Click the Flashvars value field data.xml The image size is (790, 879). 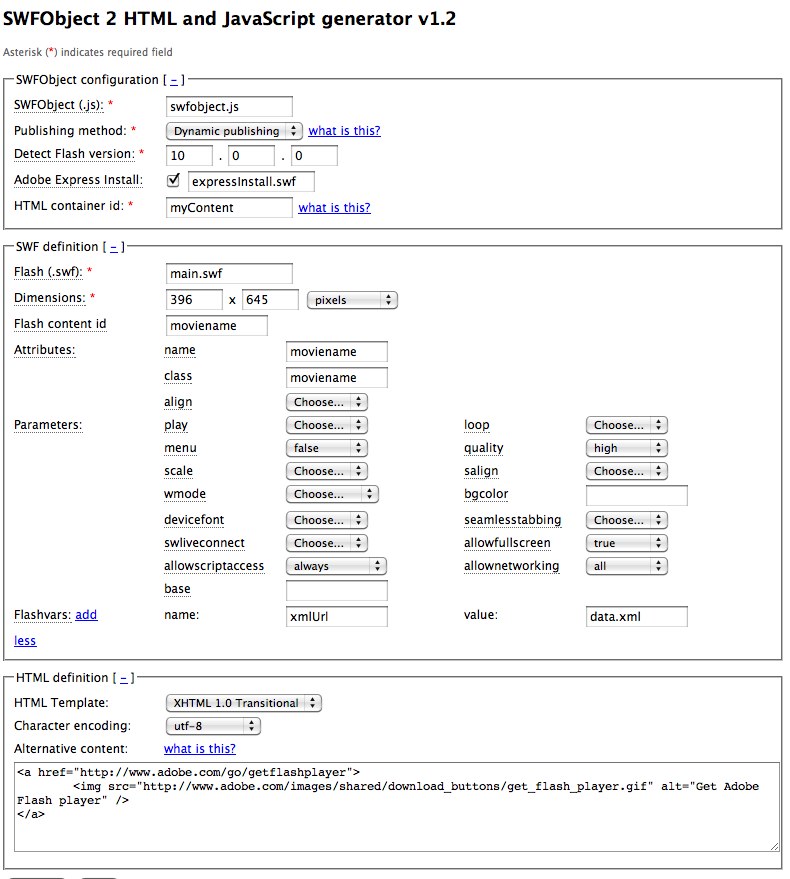click(x=637, y=617)
